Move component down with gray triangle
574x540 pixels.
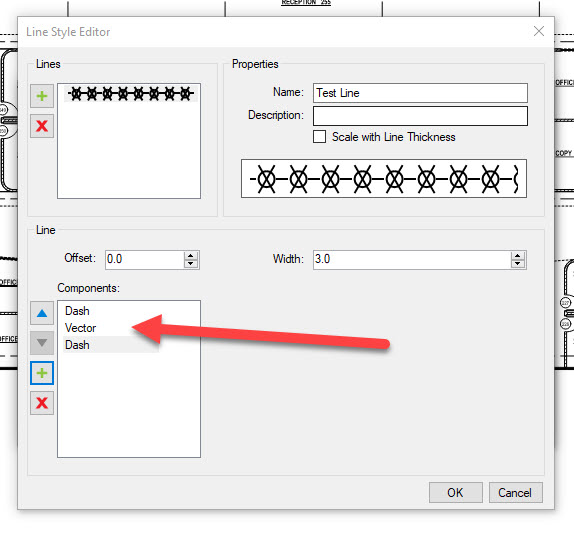pyautogui.click(x=42, y=343)
